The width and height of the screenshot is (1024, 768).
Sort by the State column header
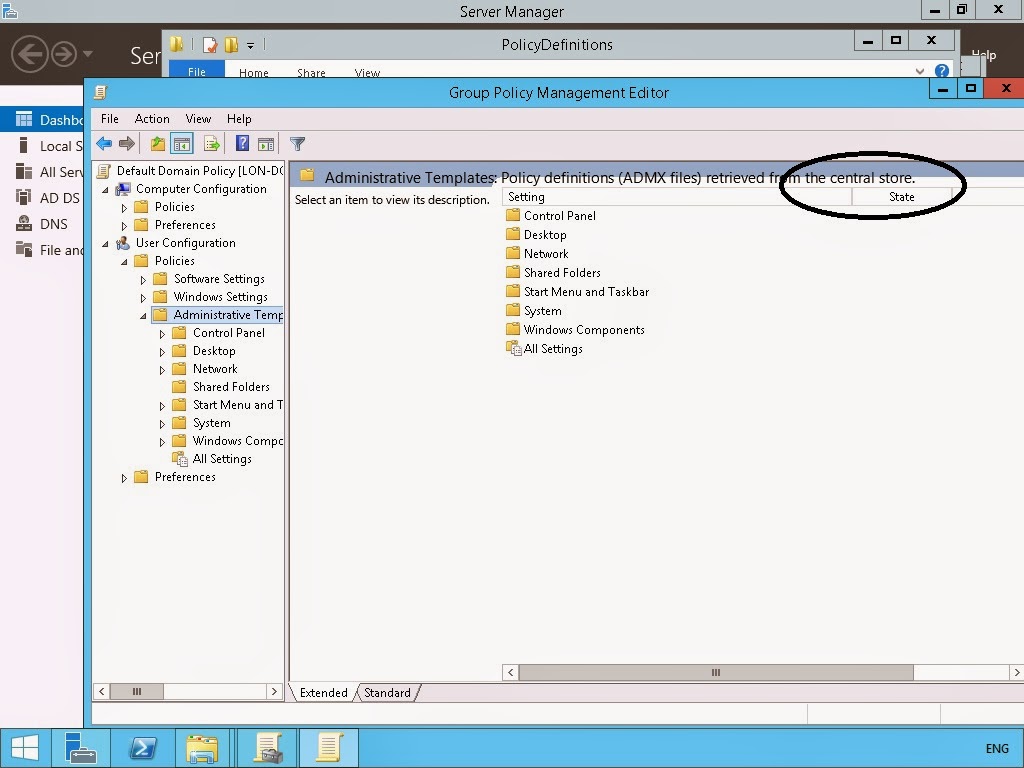pos(901,197)
